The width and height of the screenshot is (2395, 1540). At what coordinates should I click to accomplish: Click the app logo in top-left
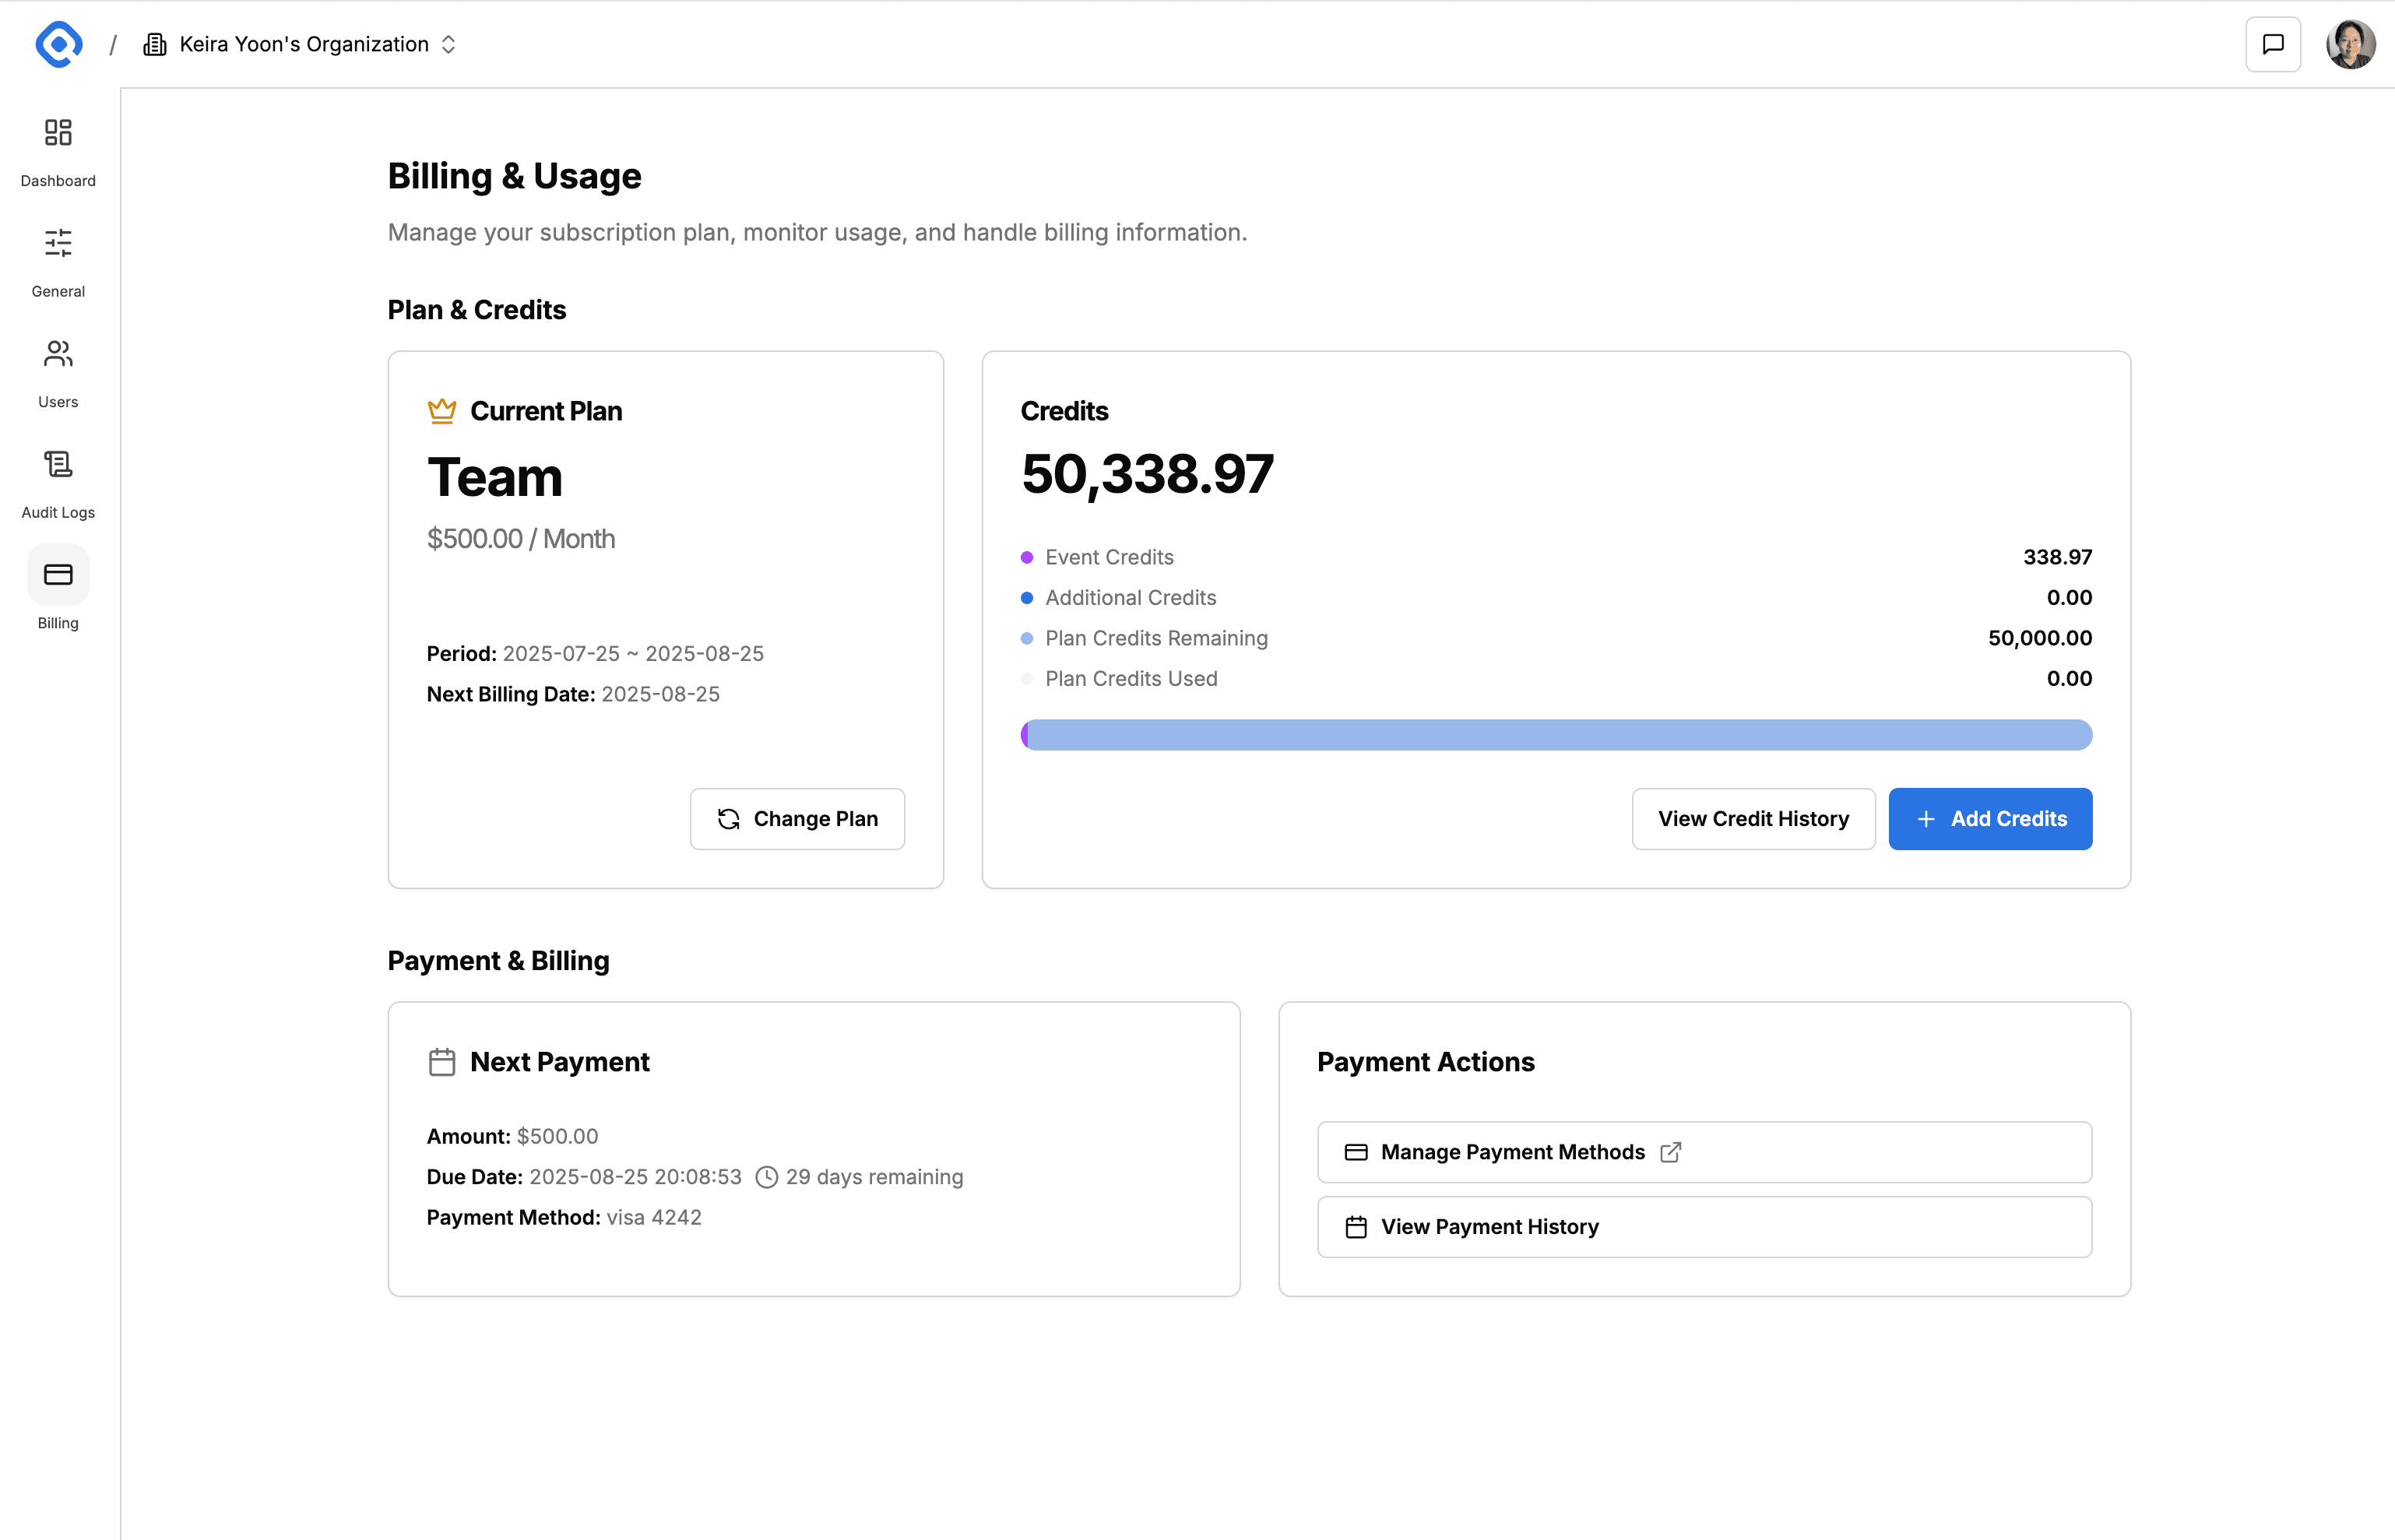[58, 44]
